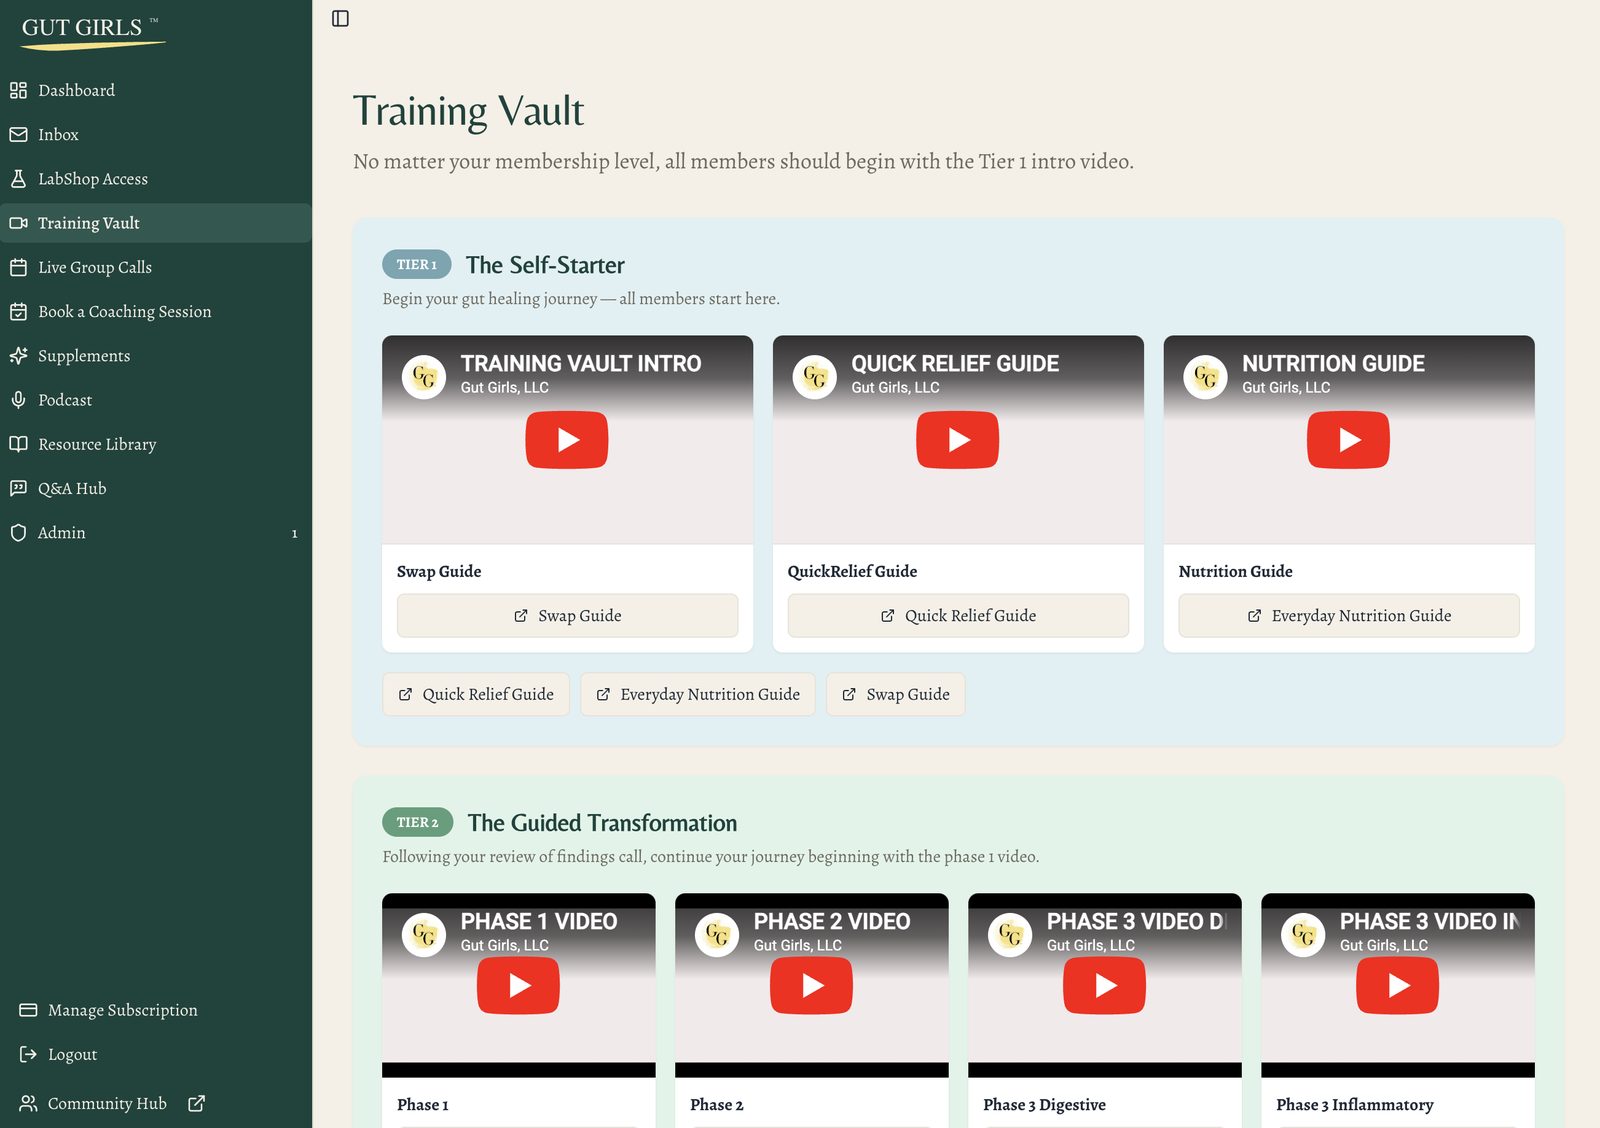
Task: Click the LabShop Access flask icon
Action: point(18,178)
